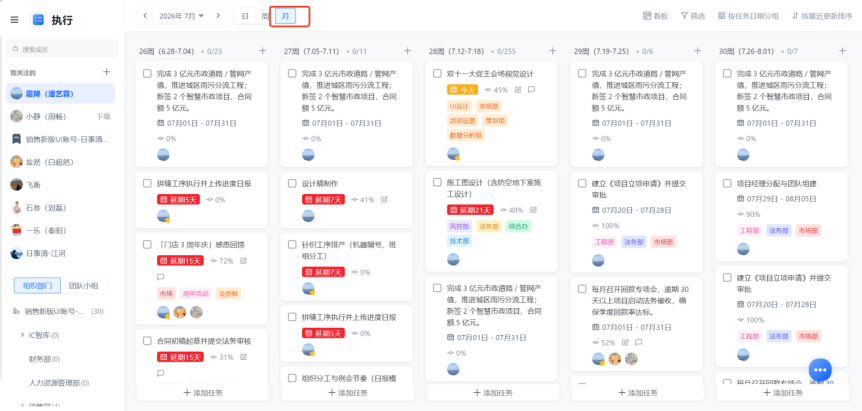Expand the IC智库 department node
862x411 pixels.
coord(23,335)
